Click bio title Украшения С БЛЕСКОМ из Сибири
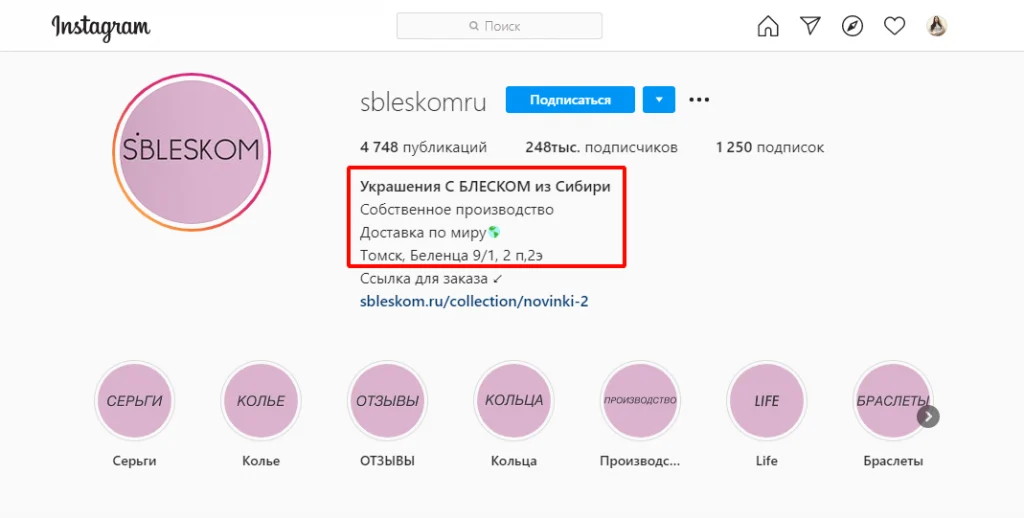This screenshot has height=518, width=1024. [x=485, y=187]
